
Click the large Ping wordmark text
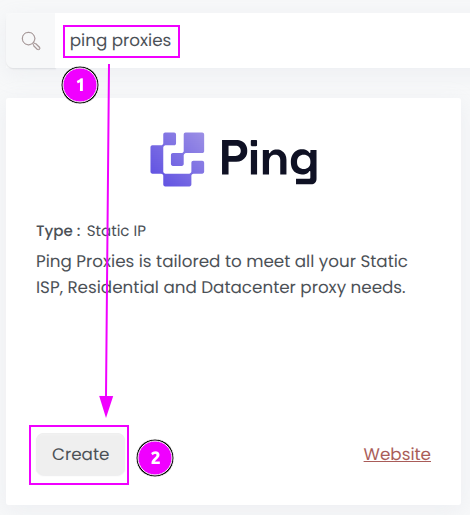269,162
